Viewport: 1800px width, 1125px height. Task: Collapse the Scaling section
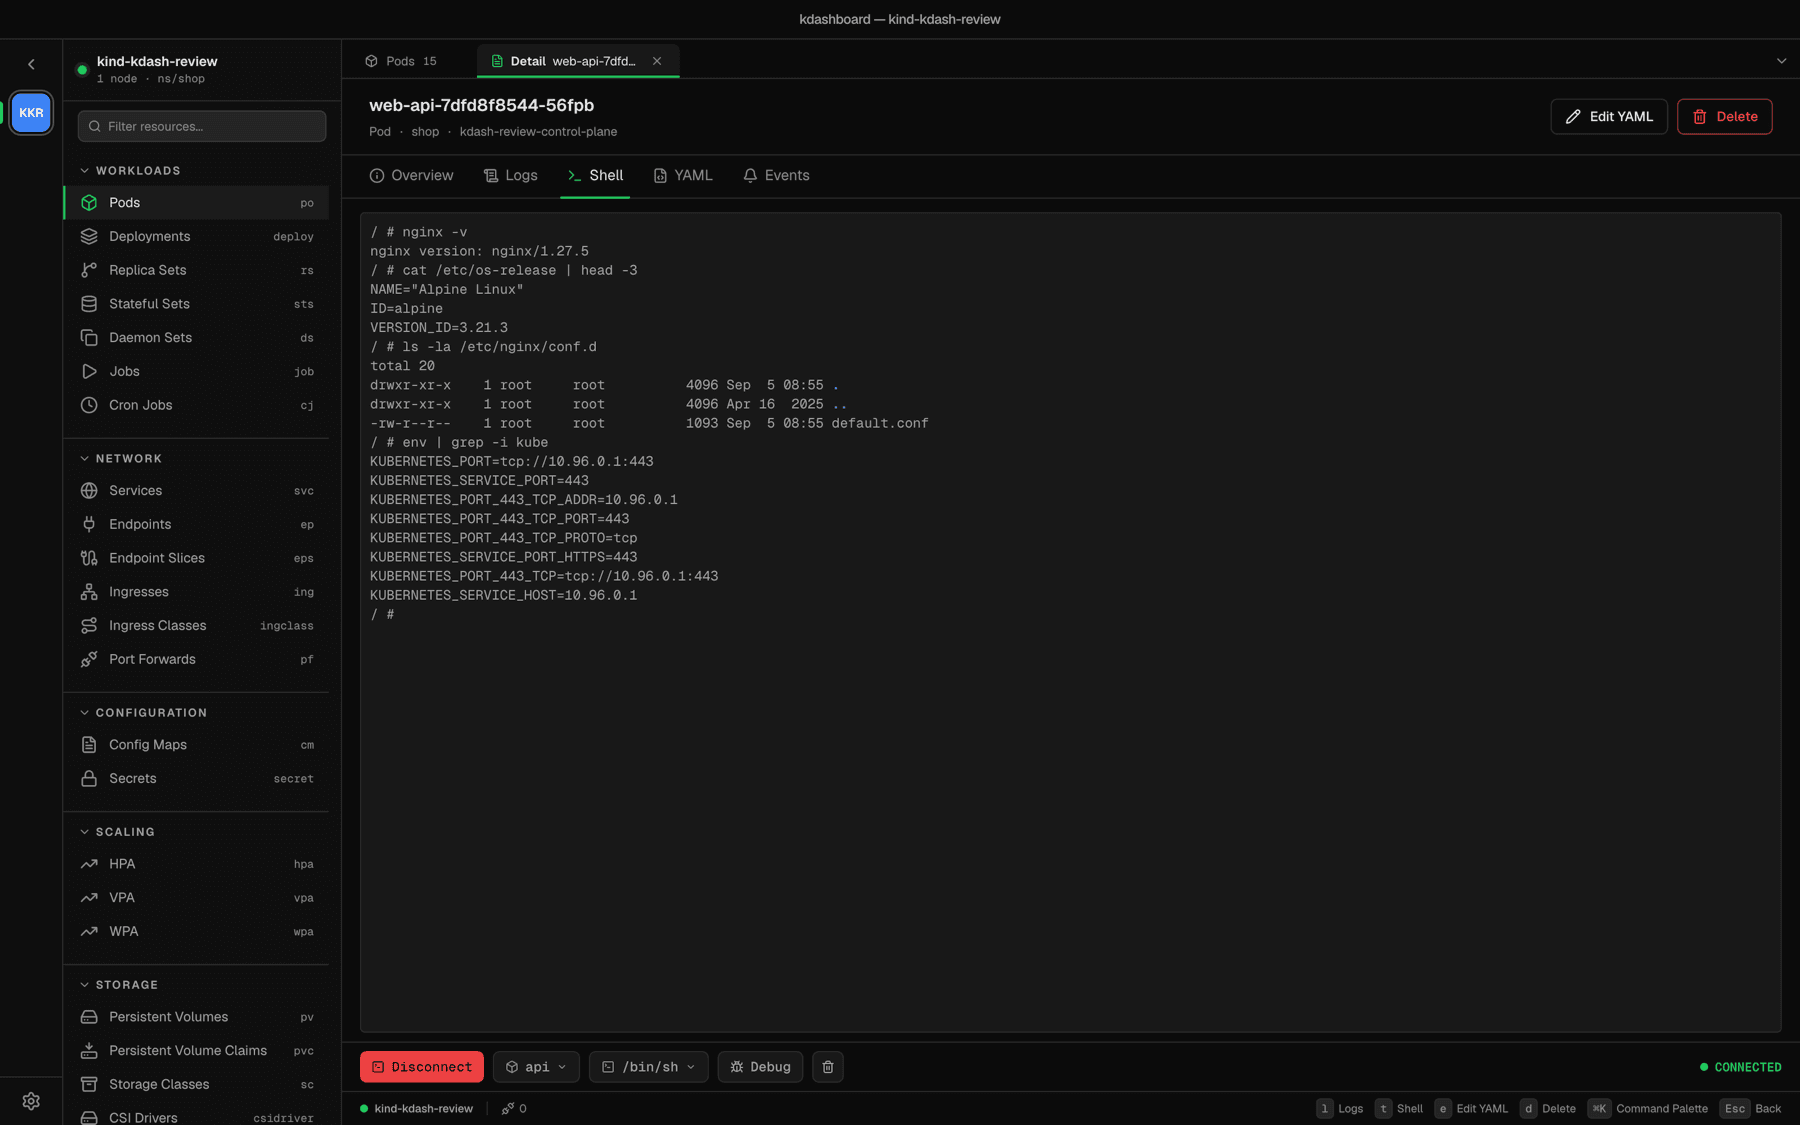(x=117, y=832)
